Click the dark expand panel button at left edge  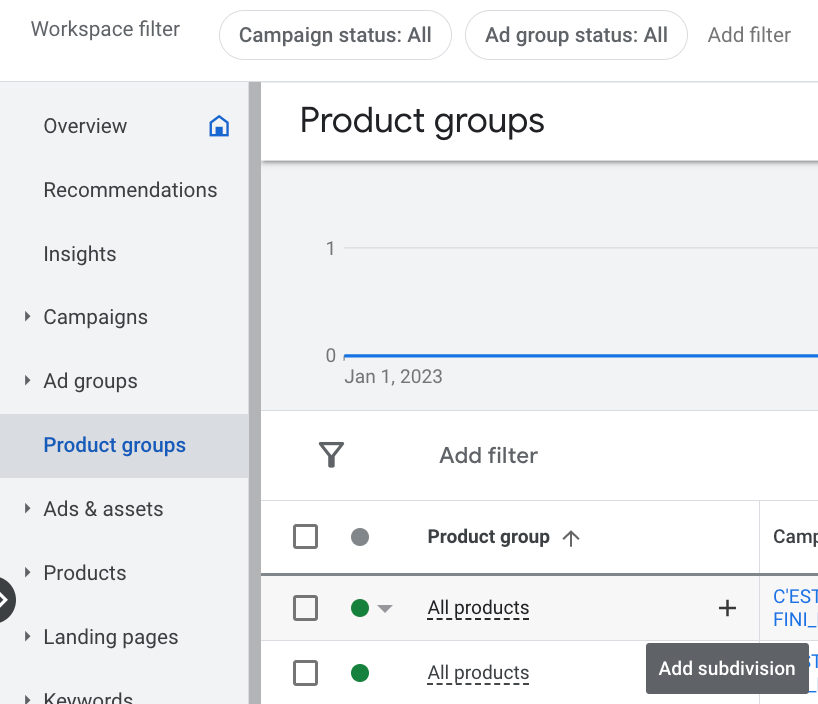6,600
